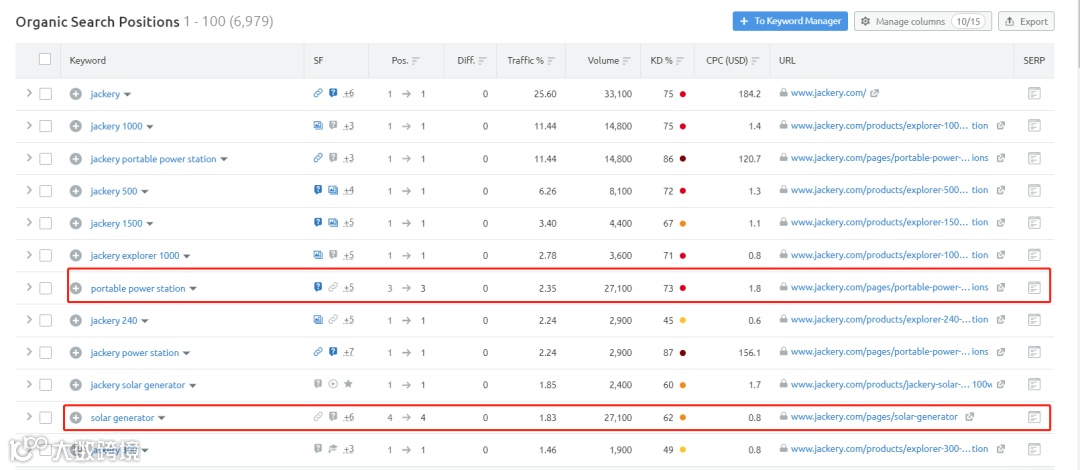This screenshot has width=1080, height=470.
Task: Tick checkbox for portable power station row
Action: point(45,288)
